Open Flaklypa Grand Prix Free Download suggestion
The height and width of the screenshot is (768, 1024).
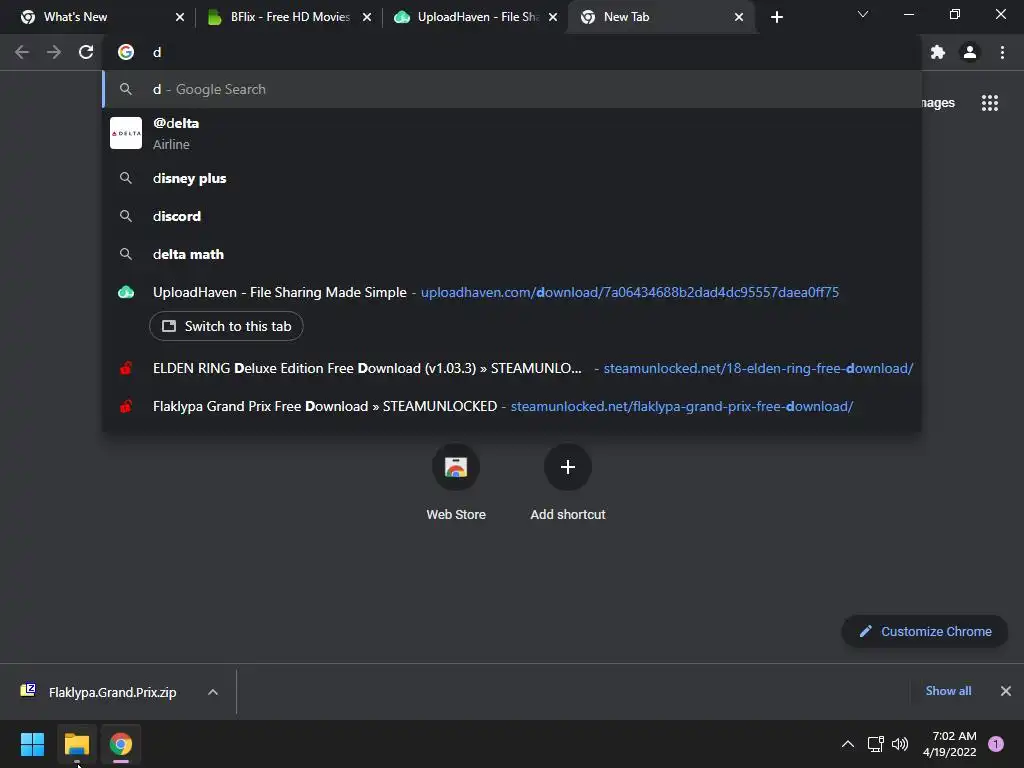point(512,406)
